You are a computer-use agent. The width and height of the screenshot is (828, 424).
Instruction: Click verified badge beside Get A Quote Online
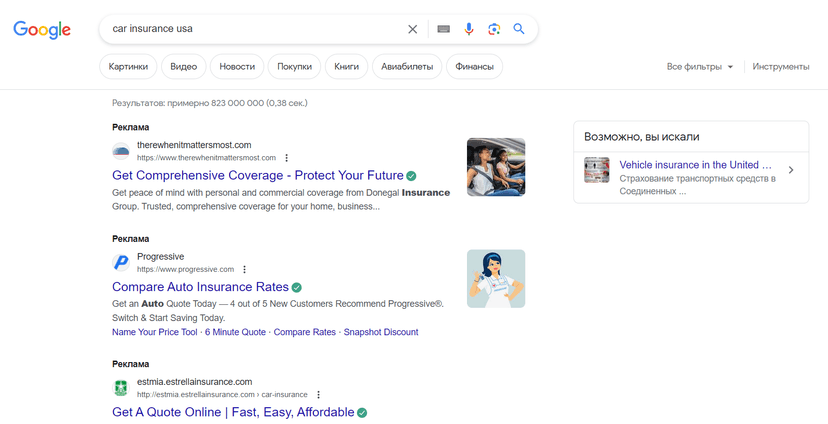point(362,412)
